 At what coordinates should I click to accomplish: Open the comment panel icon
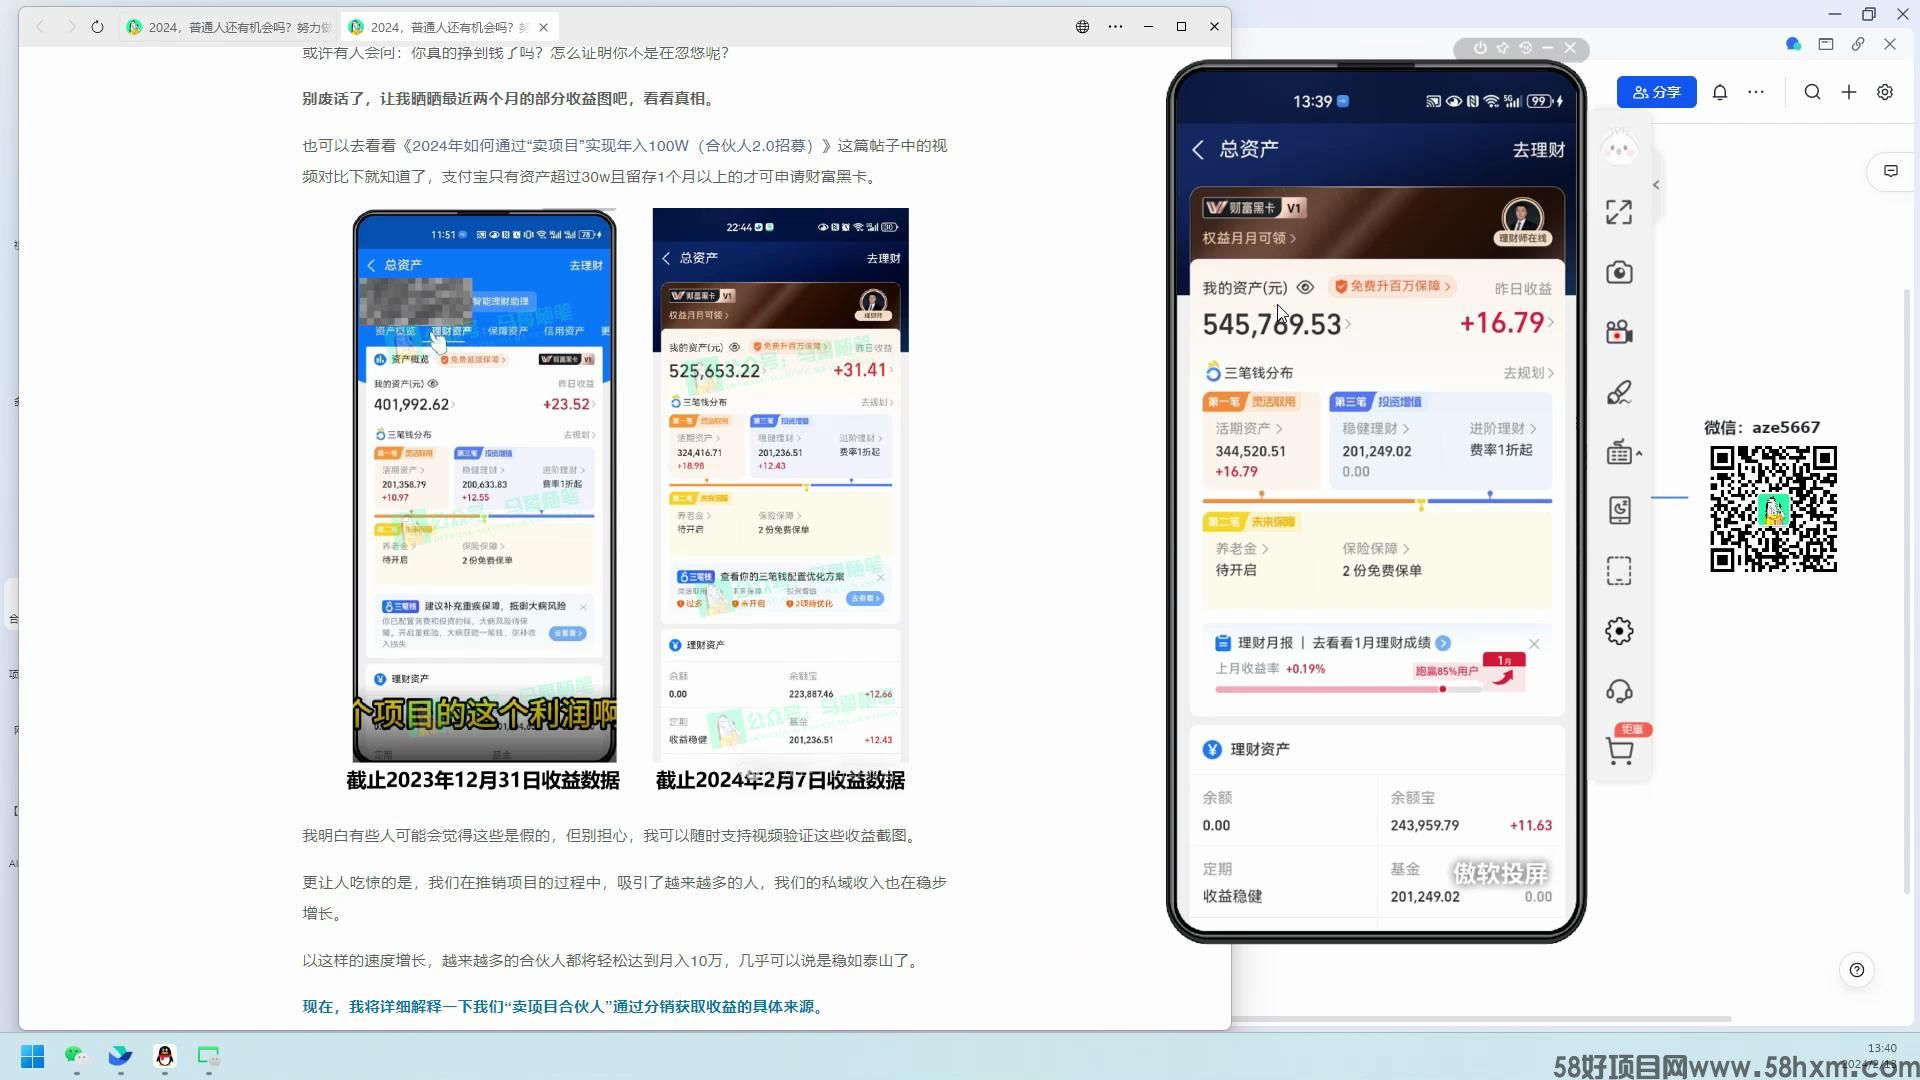1891,171
